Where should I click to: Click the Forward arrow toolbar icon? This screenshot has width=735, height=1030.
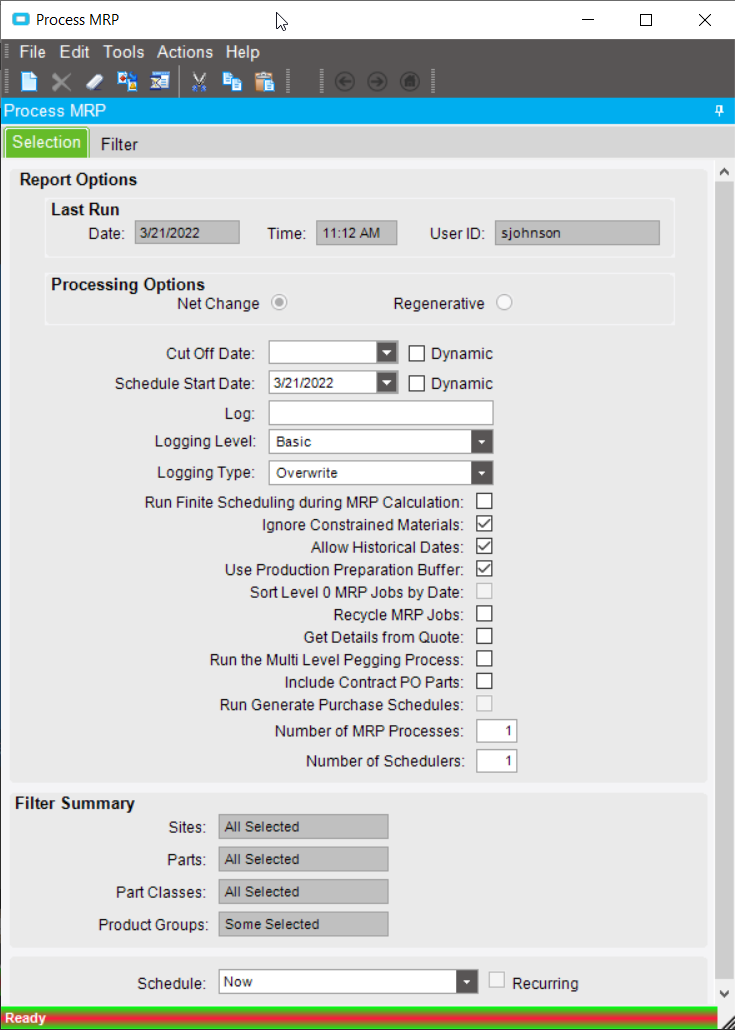click(x=377, y=81)
